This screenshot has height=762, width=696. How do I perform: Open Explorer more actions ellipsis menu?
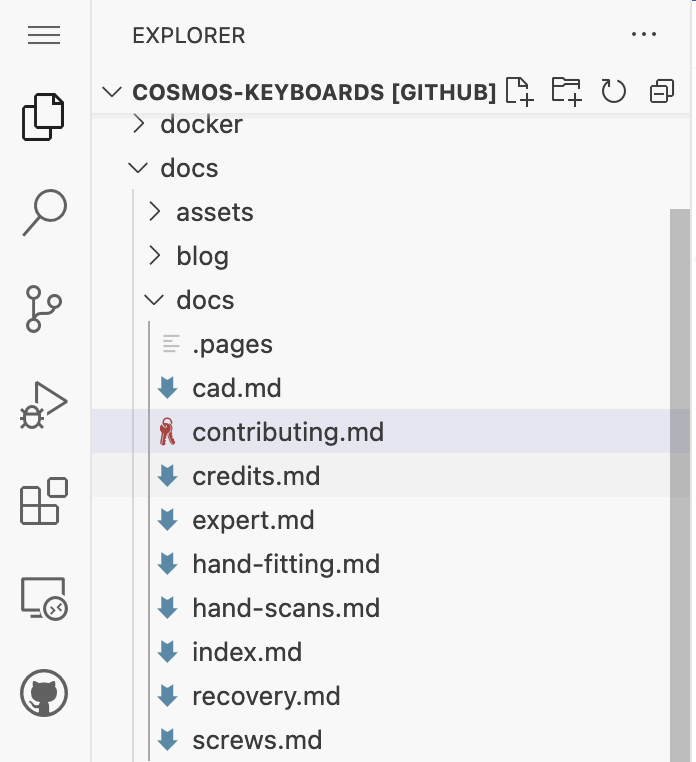click(x=644, y=34)
